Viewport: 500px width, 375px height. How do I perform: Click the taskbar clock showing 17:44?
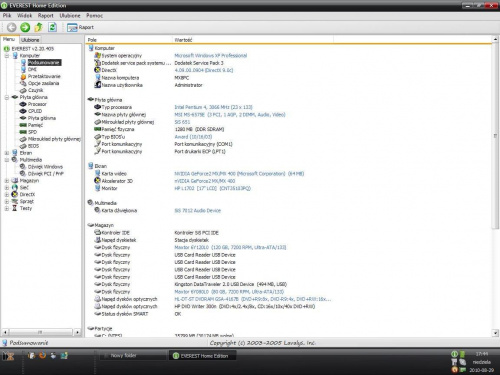(x=482, y=354)
